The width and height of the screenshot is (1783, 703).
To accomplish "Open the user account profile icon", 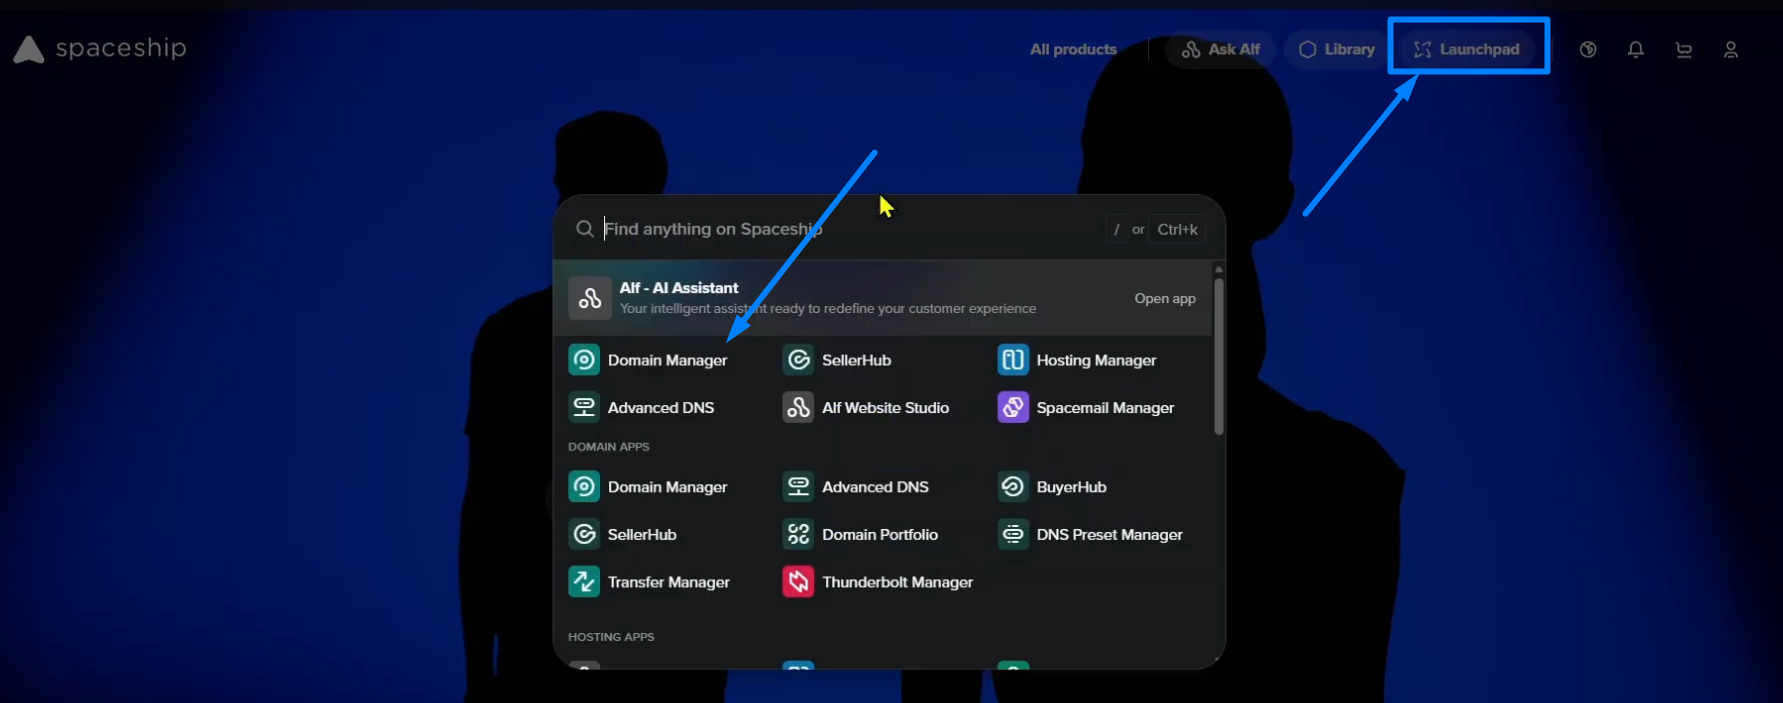I will pos(1731,49).
